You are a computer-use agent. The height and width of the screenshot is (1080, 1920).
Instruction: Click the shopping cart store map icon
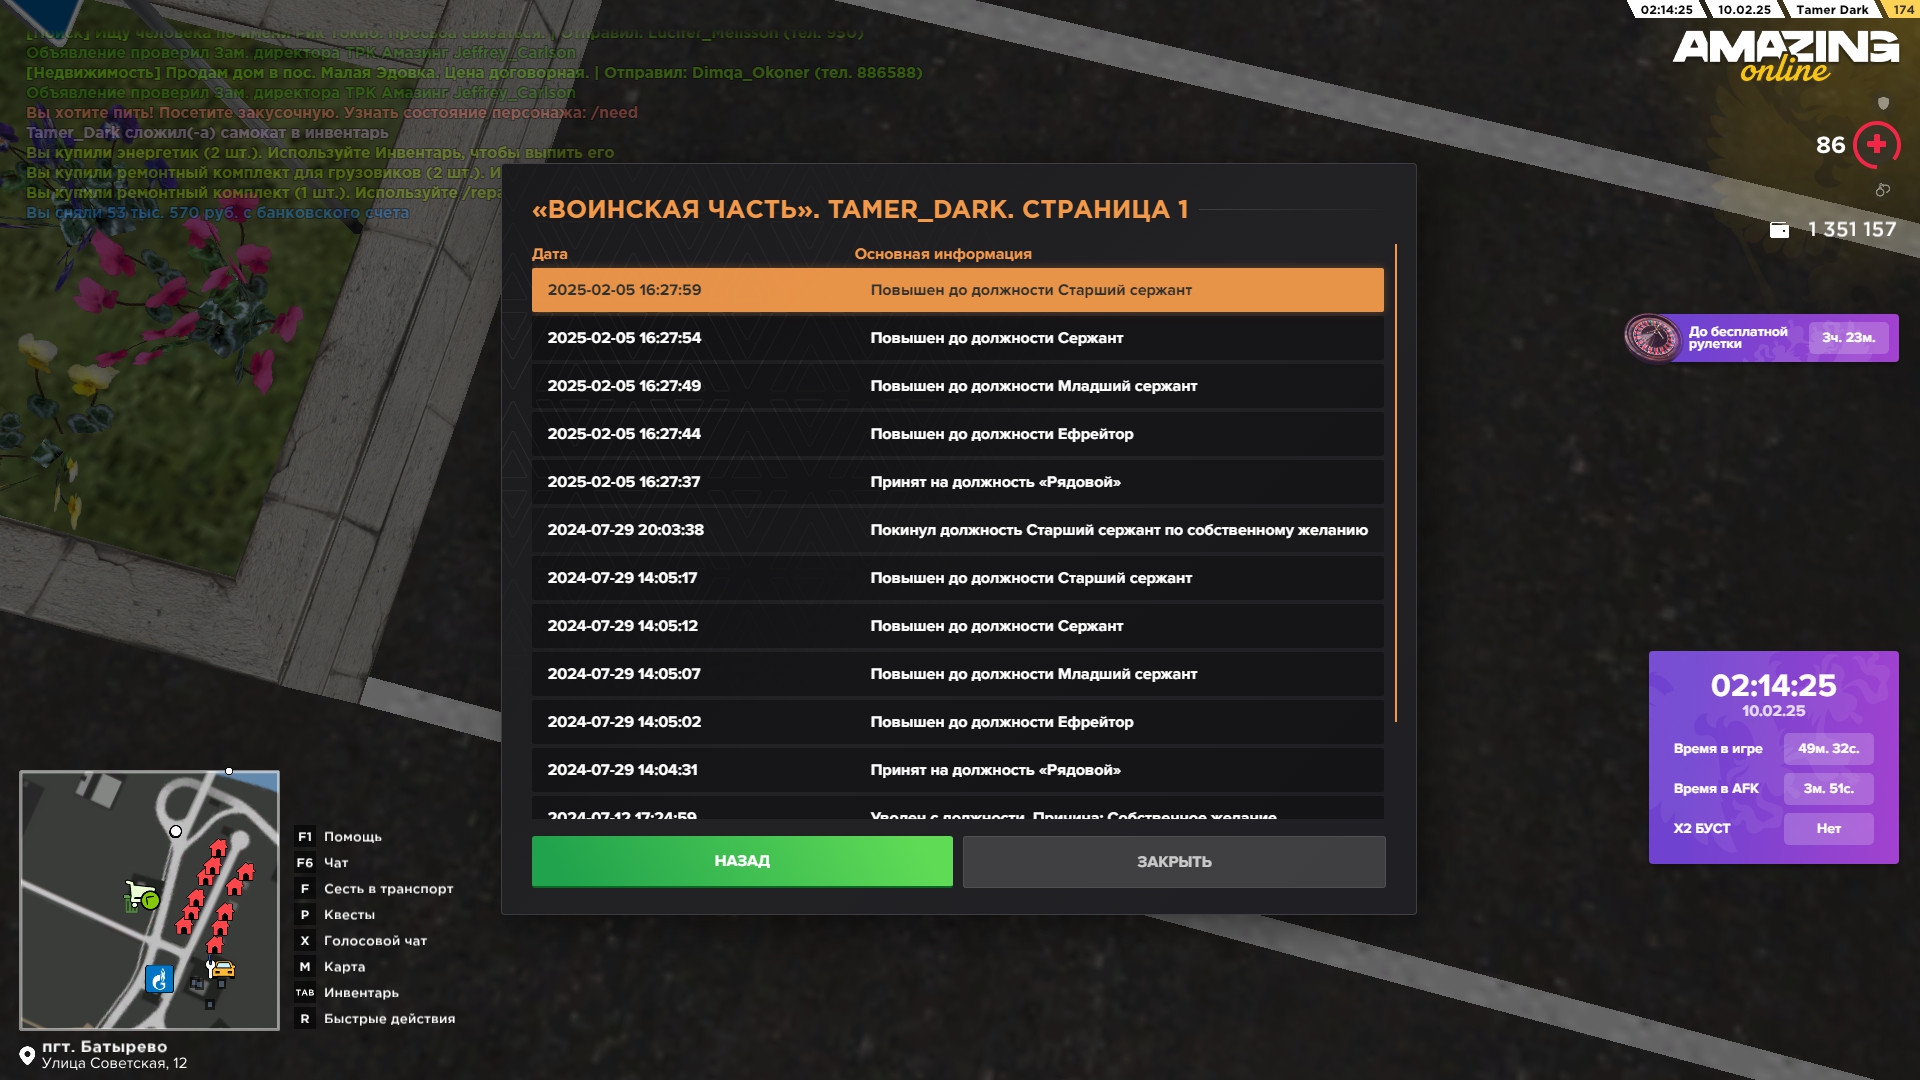click(141, 894)
